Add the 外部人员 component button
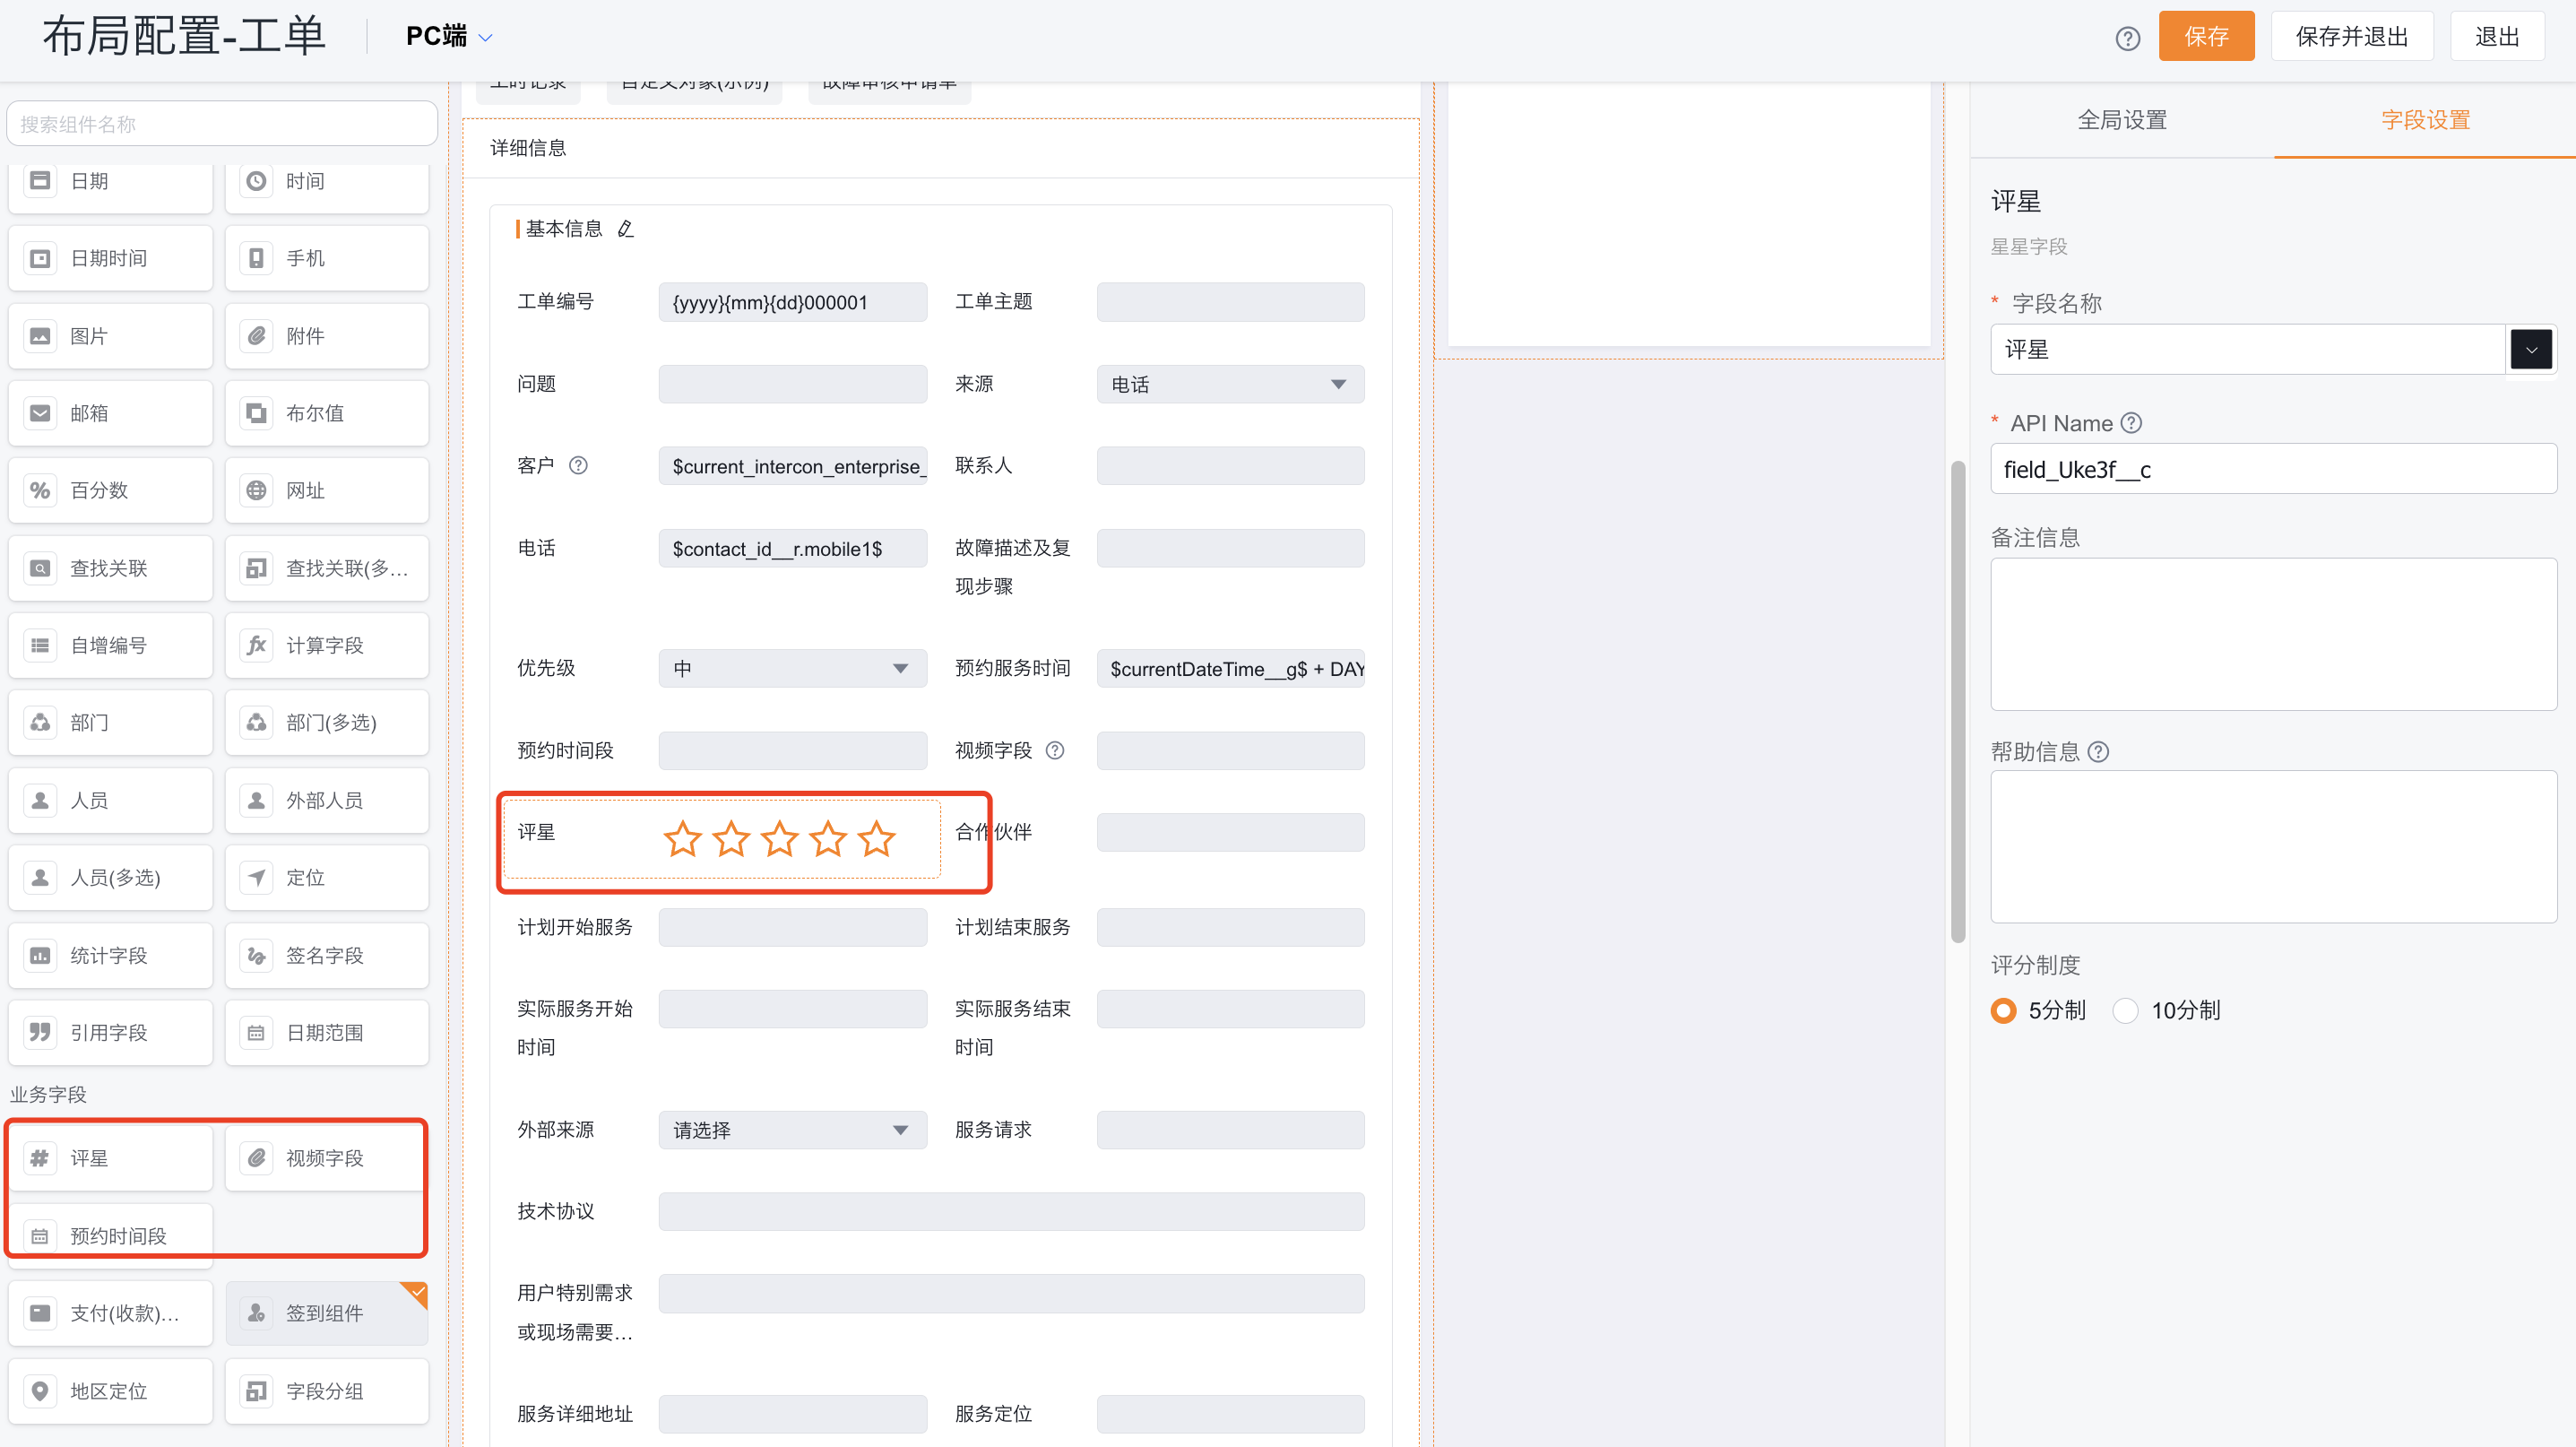Image resolution: width=2576 pixels, height=1447 pixels. point(327,800)
